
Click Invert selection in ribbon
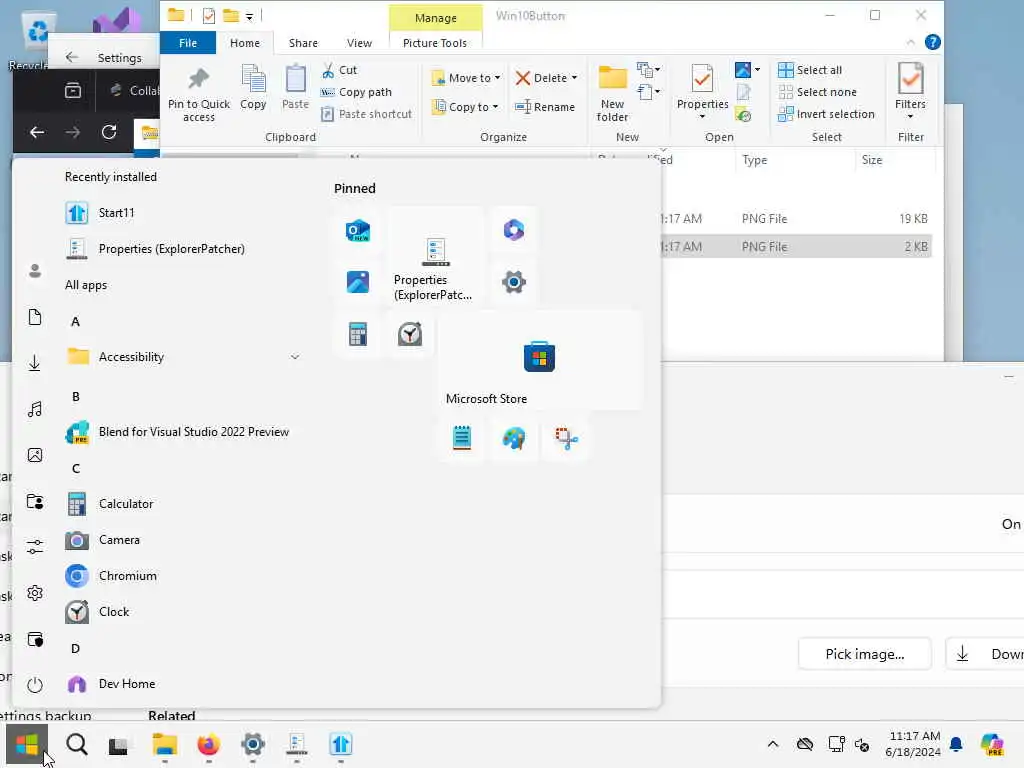(826, 114)
